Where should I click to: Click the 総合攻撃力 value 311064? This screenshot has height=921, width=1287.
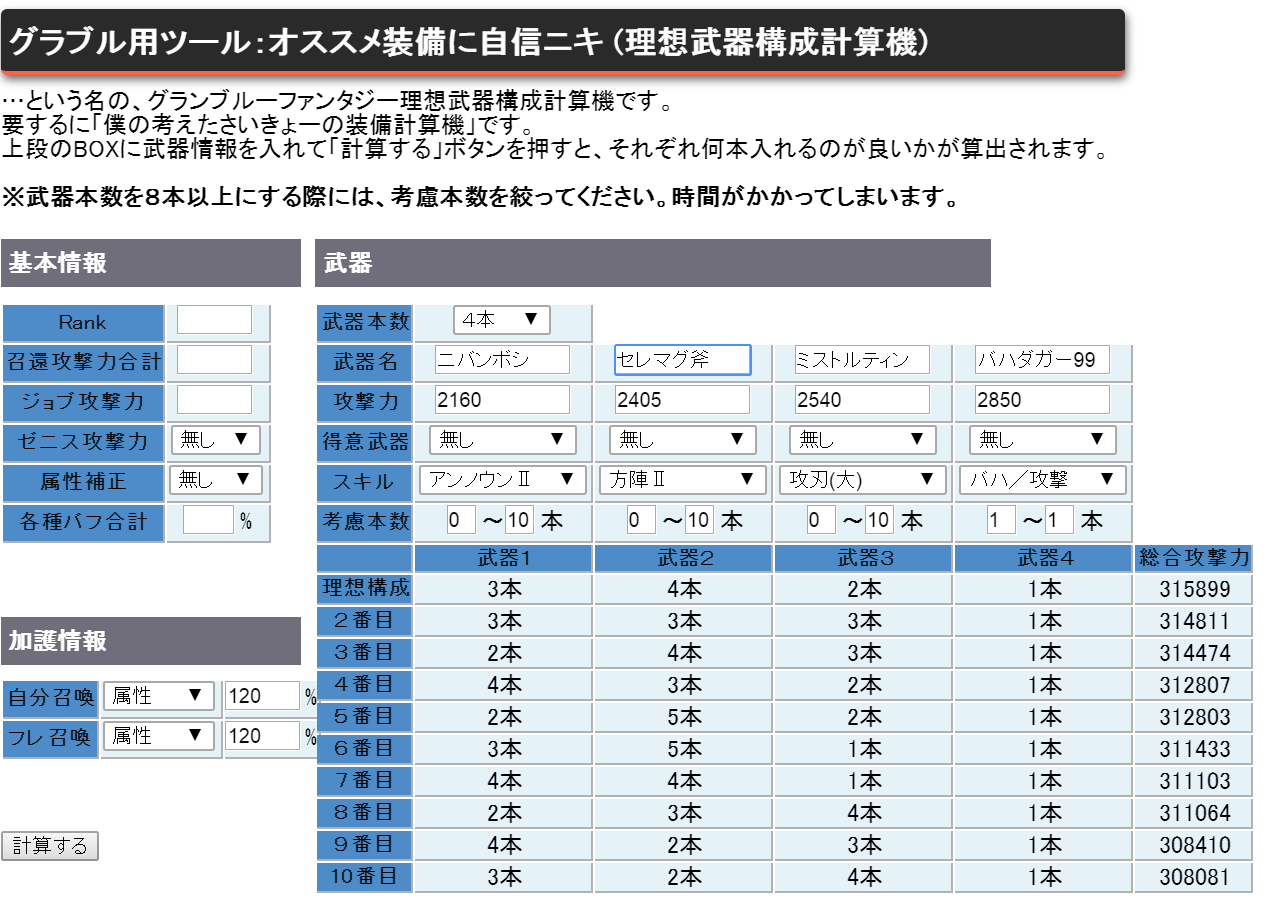[1194, 813]
